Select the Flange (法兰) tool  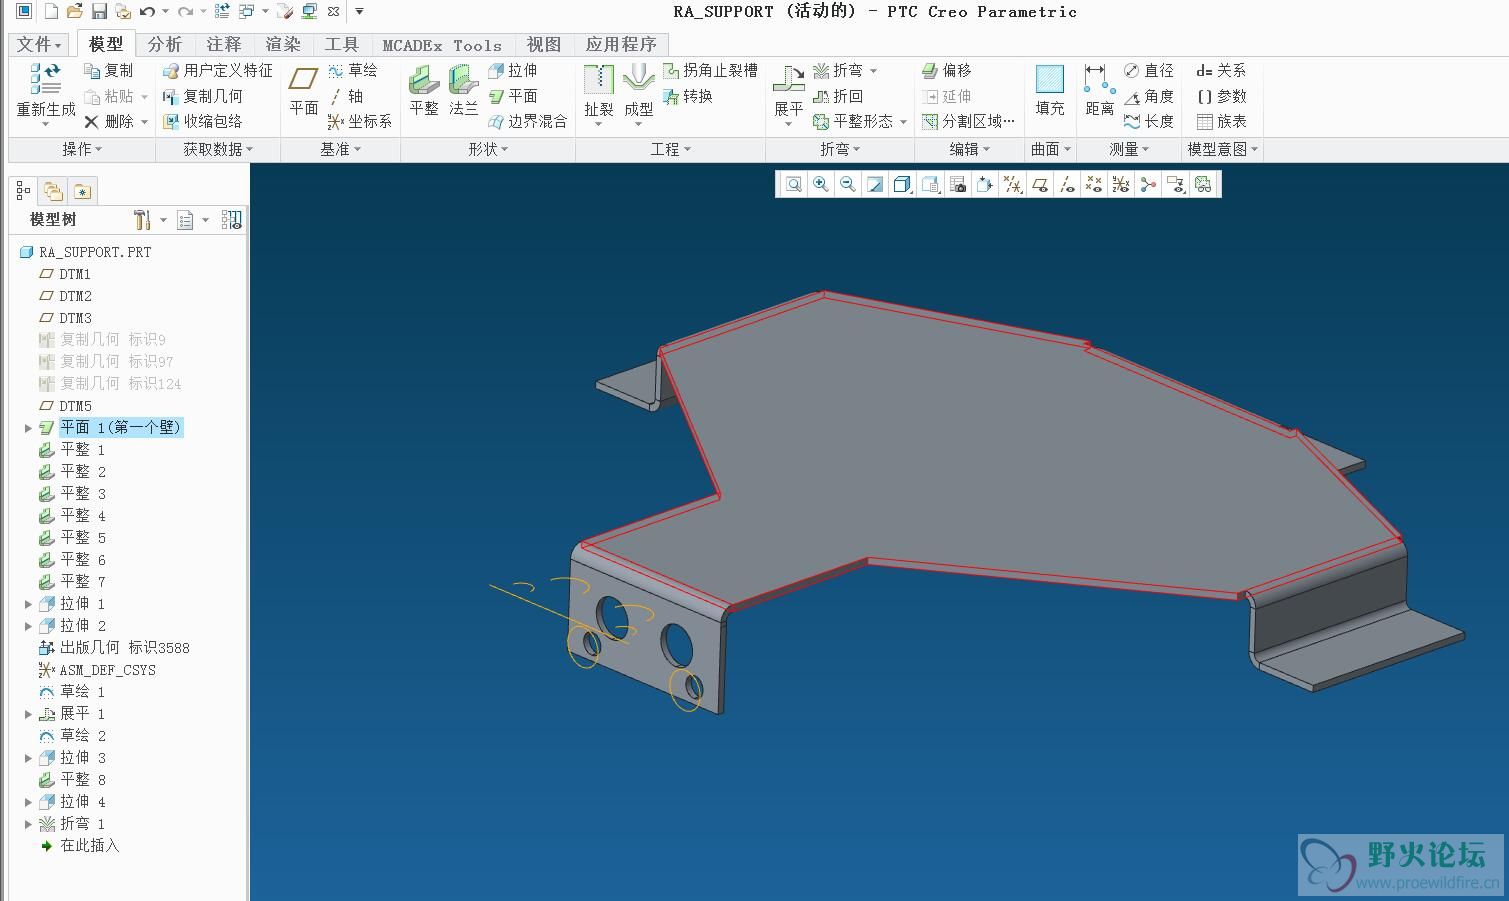(x=463, y=91)
